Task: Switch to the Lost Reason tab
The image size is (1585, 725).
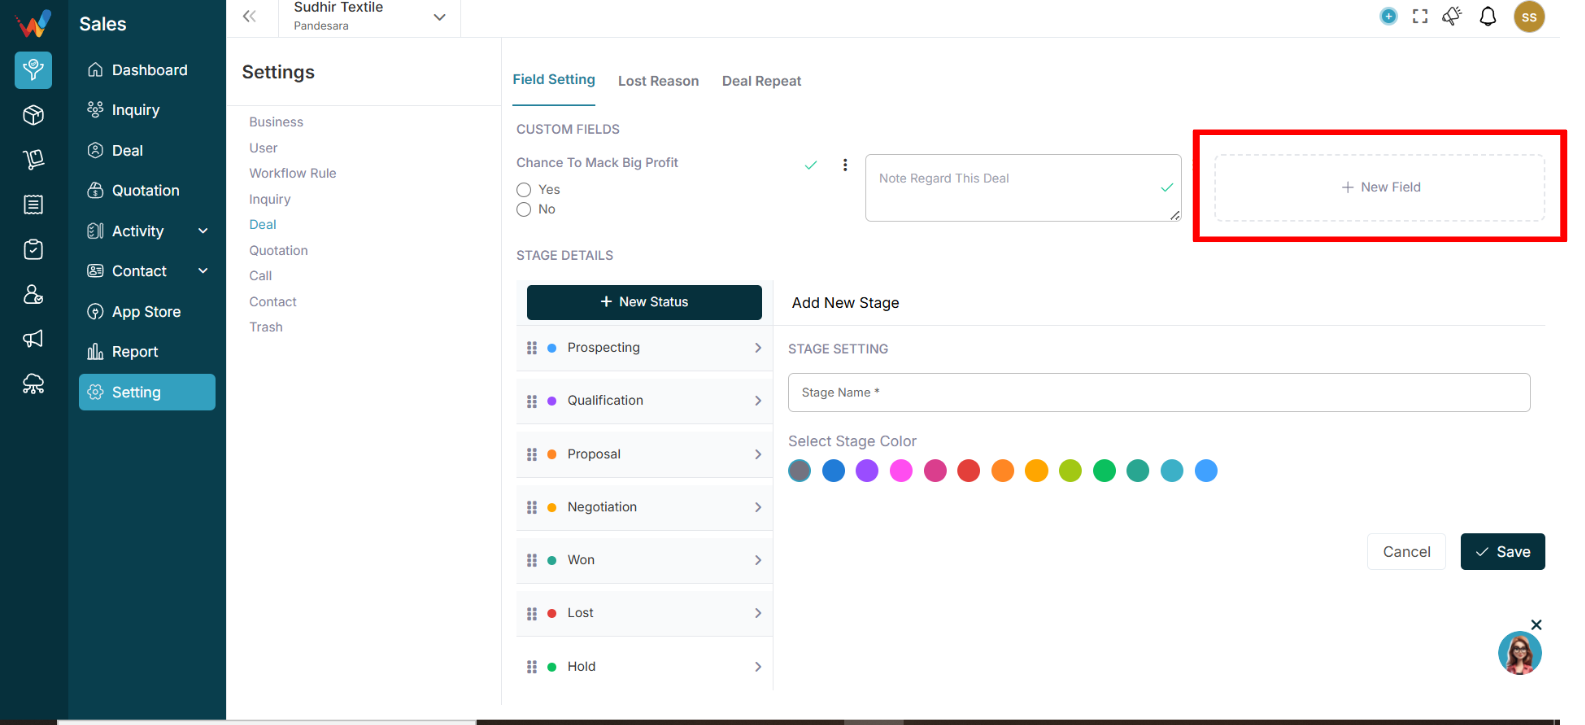Action: click(x=658, y=81)
